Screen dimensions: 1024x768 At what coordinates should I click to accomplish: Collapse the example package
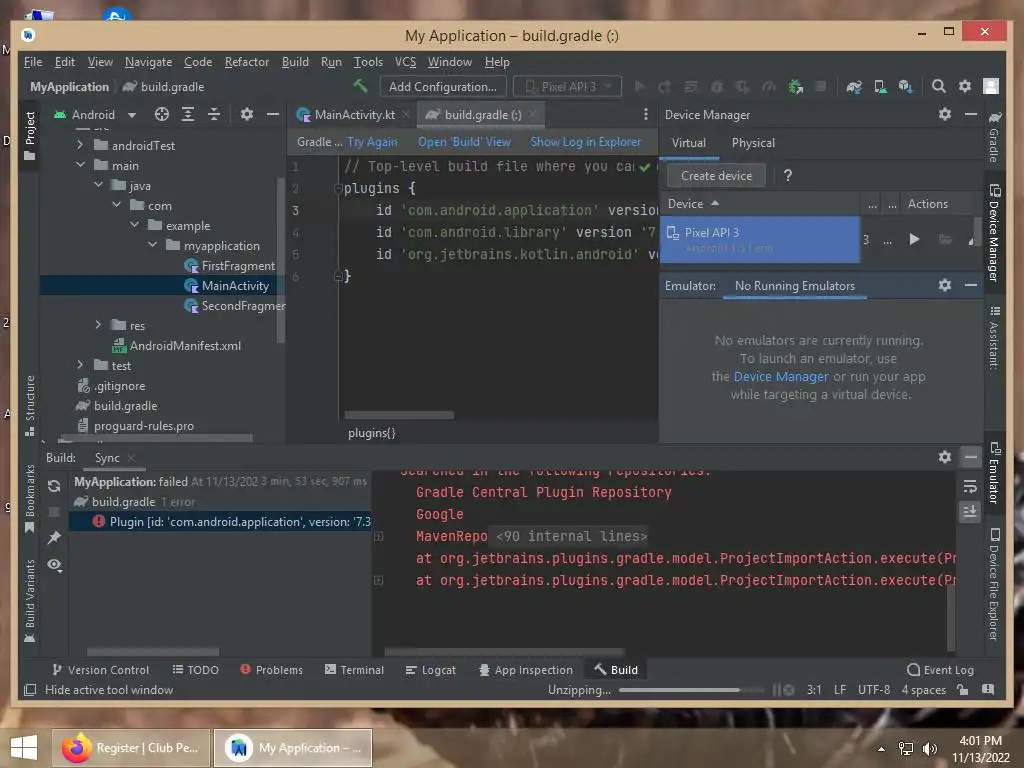tap(135, 225)
